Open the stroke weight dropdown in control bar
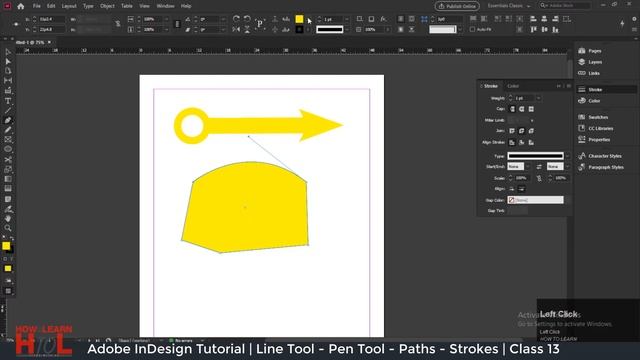This screenshot has width=640, height=360. coord(347,19)
